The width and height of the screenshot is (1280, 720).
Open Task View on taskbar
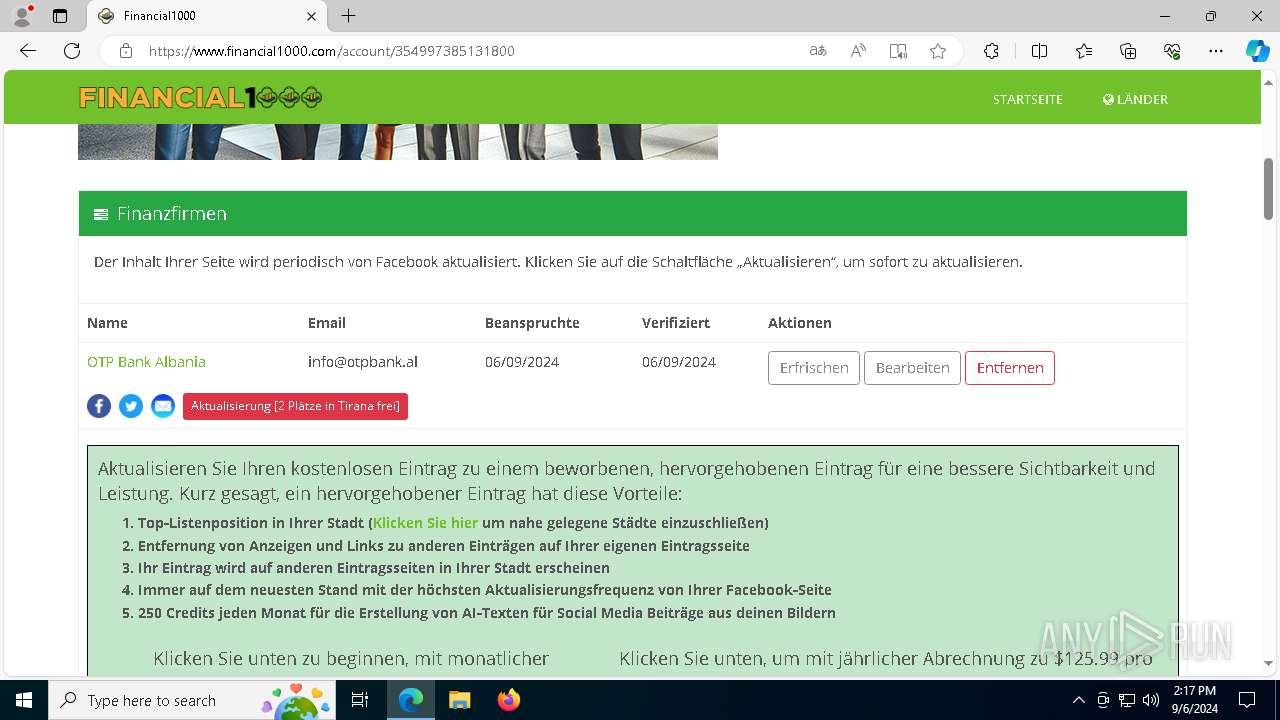pyautogui.click(x=361, y=700)
